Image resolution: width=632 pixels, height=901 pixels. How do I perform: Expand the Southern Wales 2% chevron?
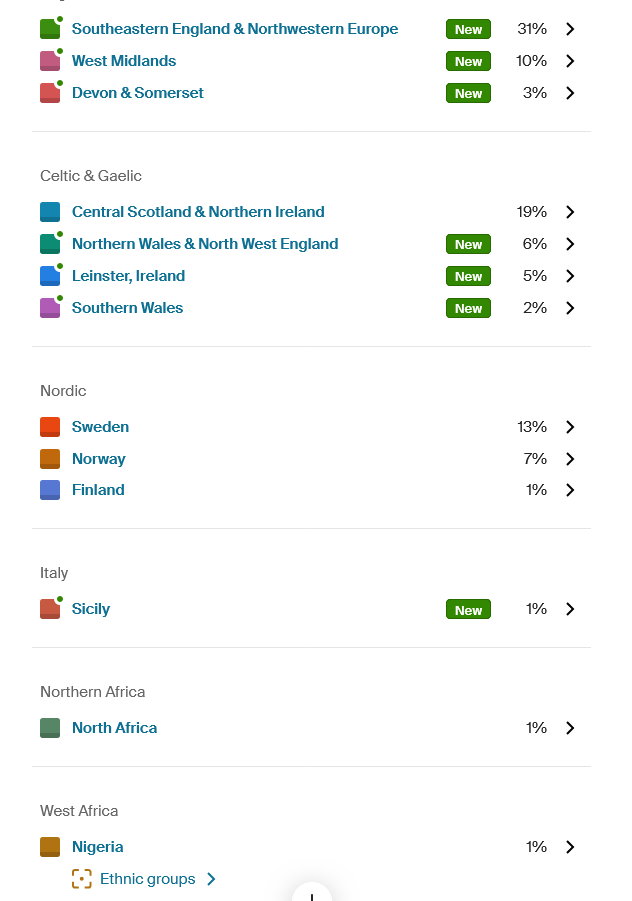[x=570, y=308]
